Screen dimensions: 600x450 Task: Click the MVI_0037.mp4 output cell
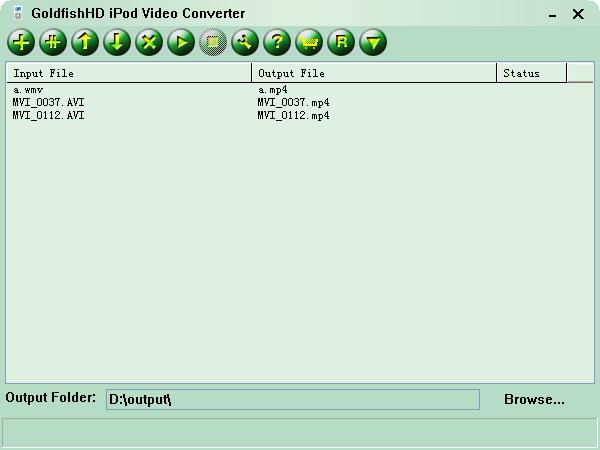click(293, 103)
